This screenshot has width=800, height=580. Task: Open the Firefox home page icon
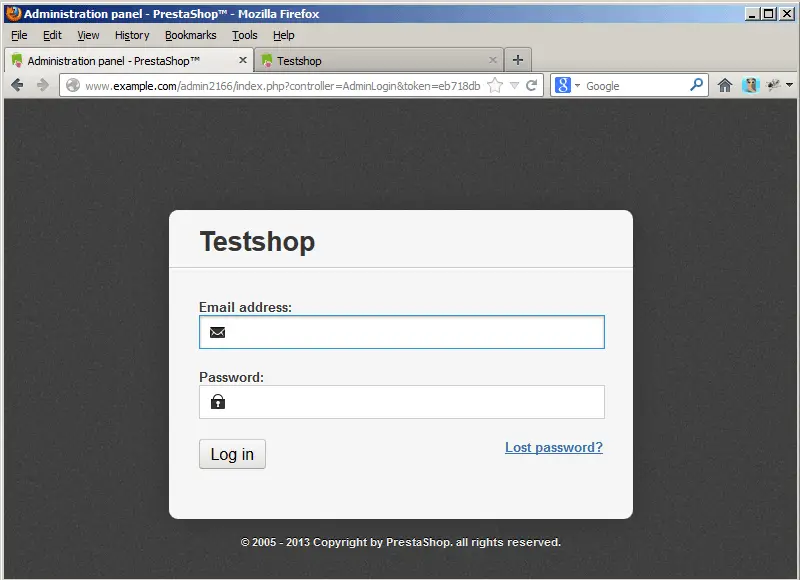[x=725, y=85]
